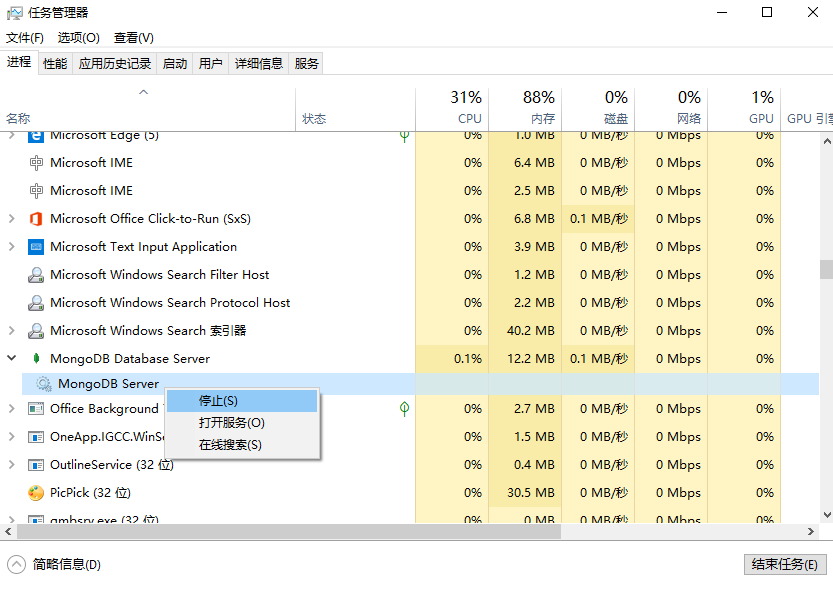Screen dimensions: 833x589
Task: Click the horizontal scrollbar left arrow
Action: tap(8, 531)
